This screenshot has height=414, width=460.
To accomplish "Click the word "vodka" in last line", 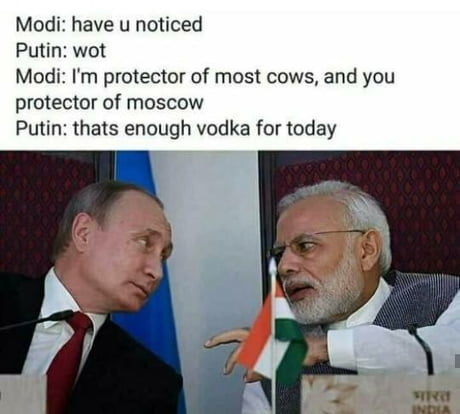I will click(x=224, y=128).
